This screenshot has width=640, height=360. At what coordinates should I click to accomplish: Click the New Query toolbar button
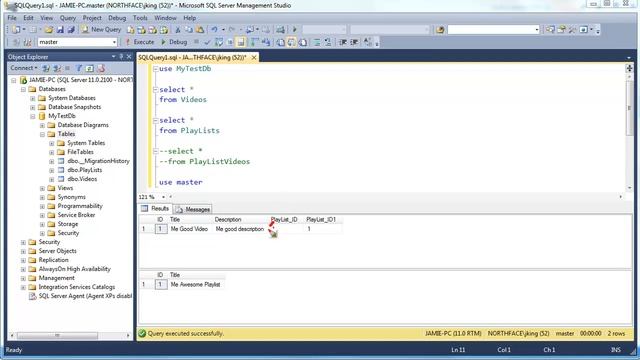101,29
